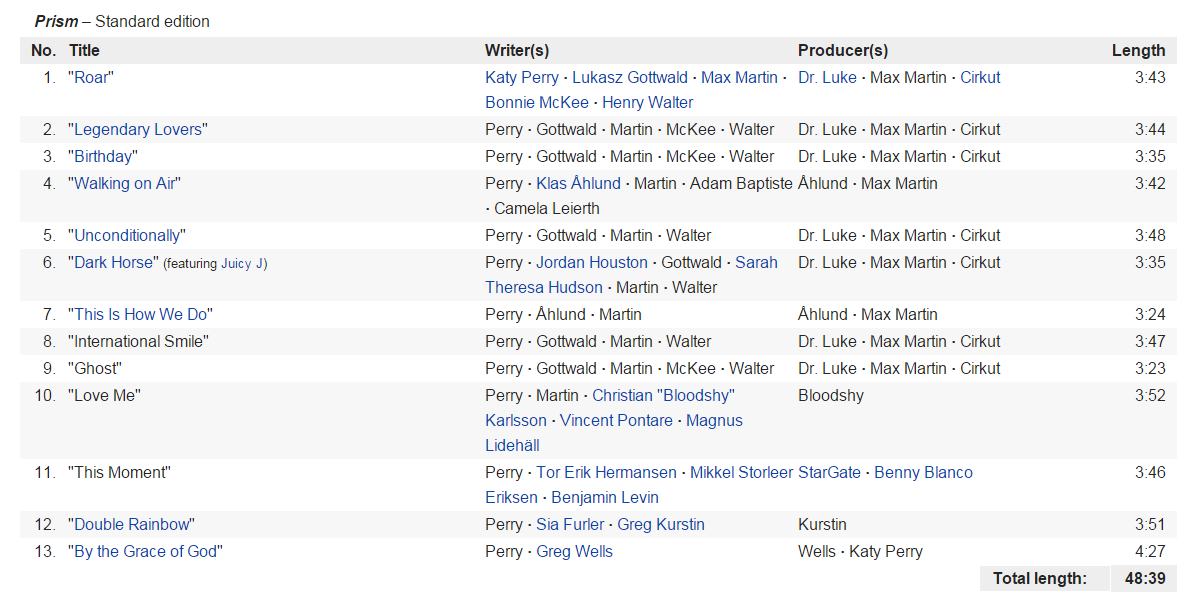The width and height of the screenshot is (1197, 603).
Task: Click the "Writer(s)" column header
Action: click(x=517, y=50)
